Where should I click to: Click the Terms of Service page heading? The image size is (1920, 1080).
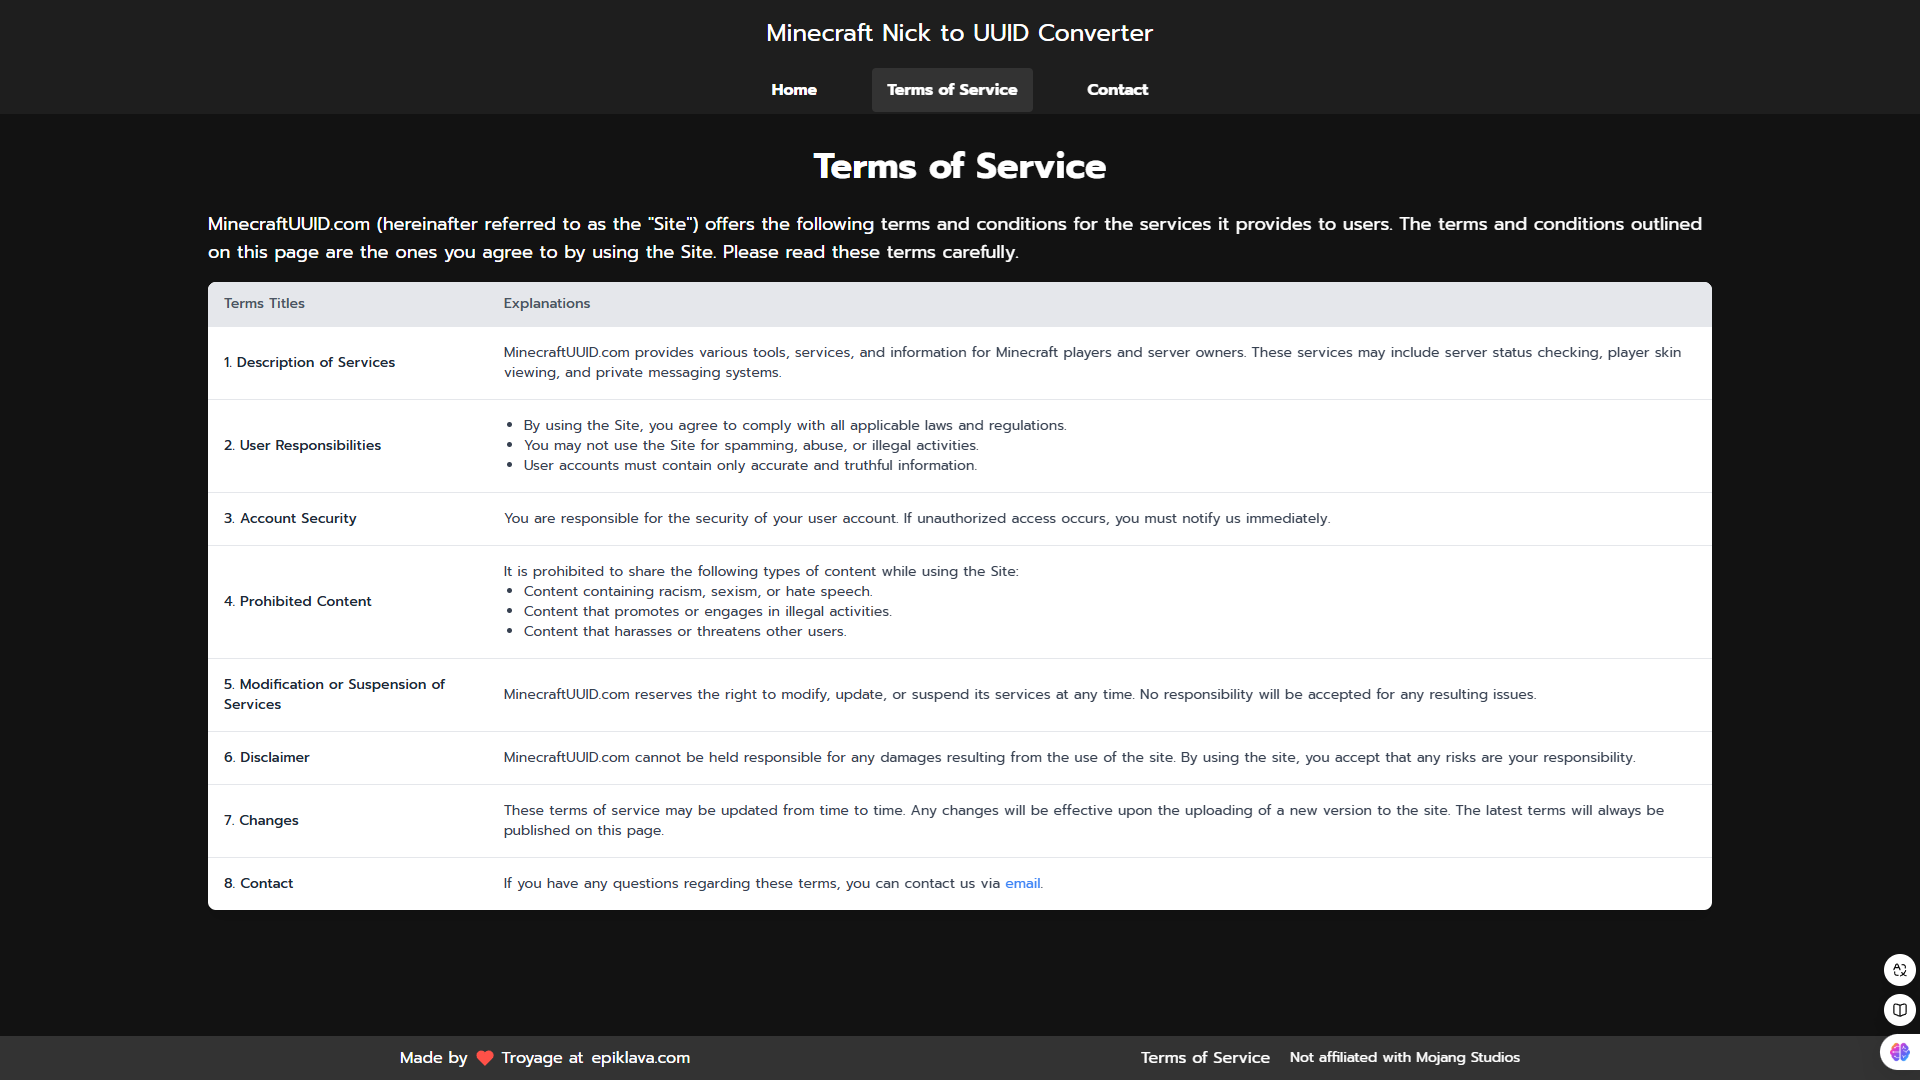click(959, 166)
